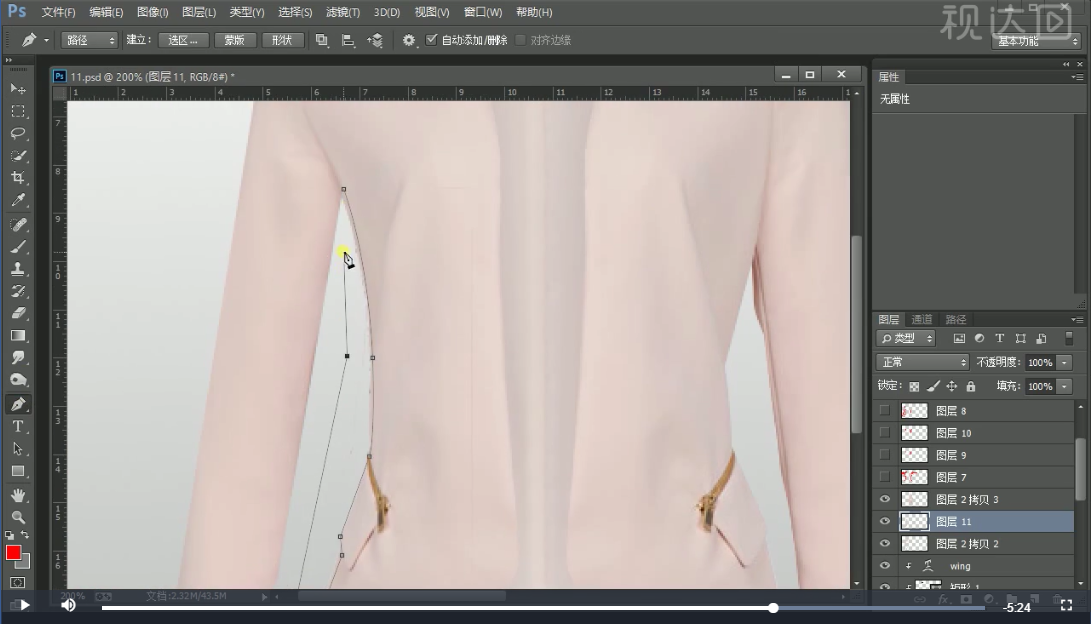Screen dimensions: 1091x624
Task: Show layer 图层 10 visibility
Action: click(x=884, y=433)
